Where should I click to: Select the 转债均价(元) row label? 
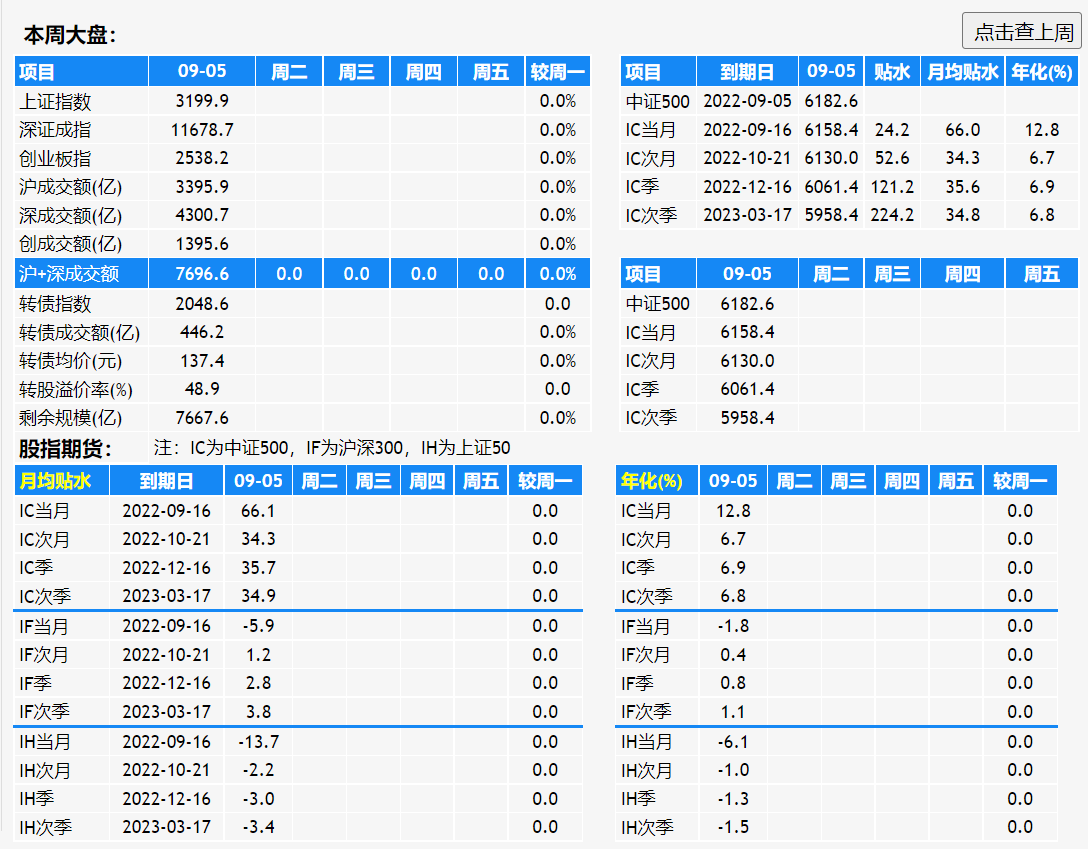coord(70,361)
